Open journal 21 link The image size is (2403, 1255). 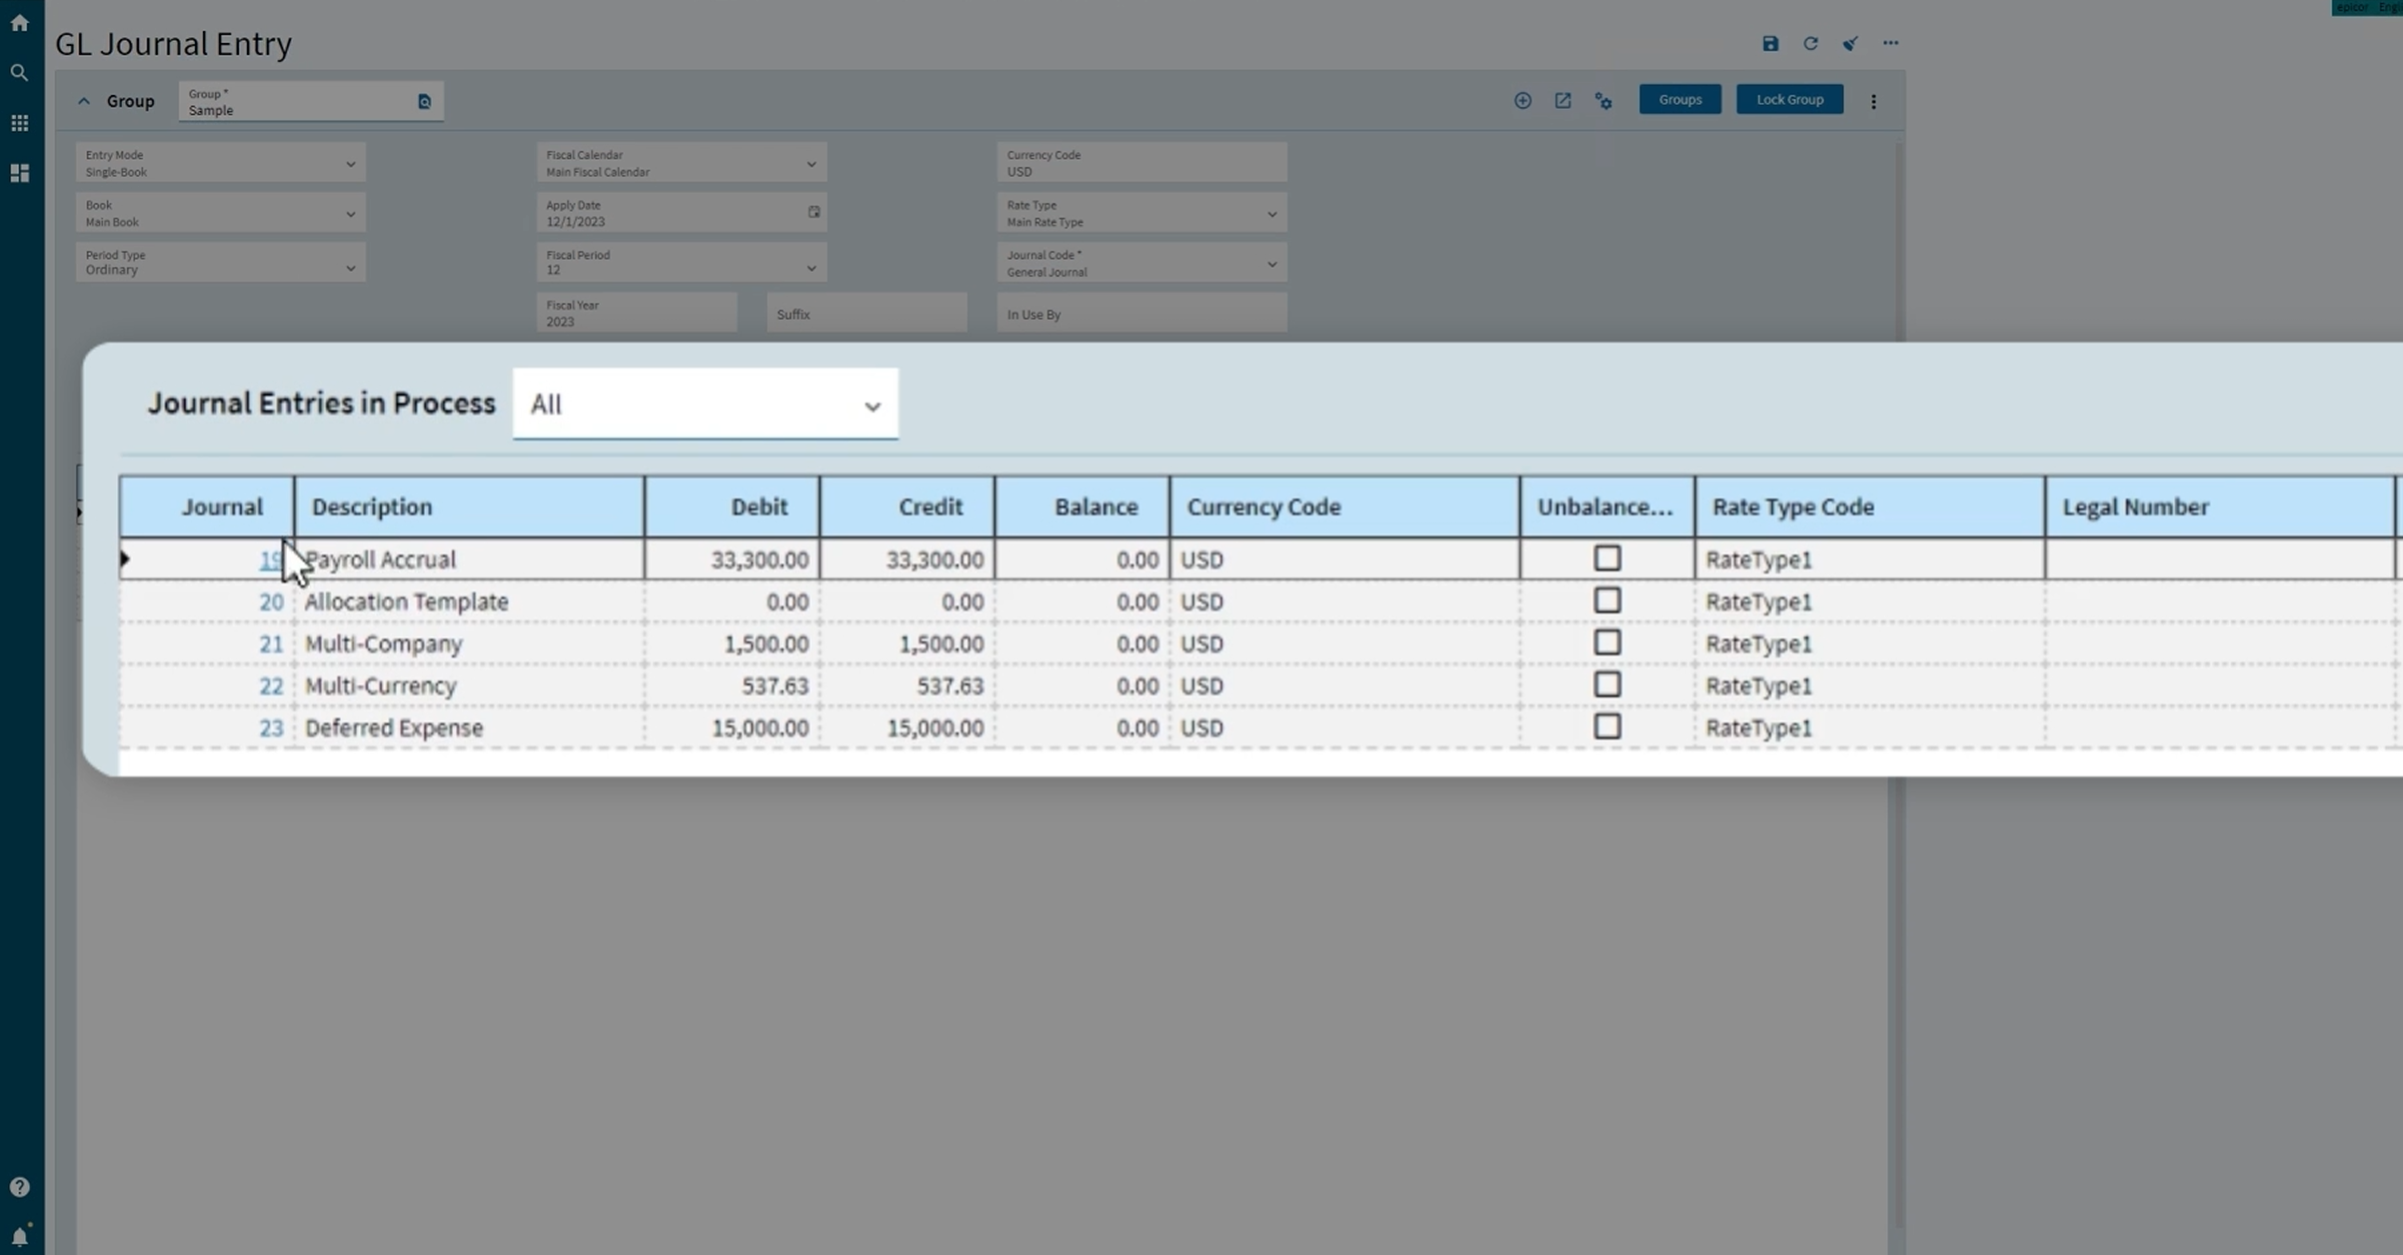(271, 643)
